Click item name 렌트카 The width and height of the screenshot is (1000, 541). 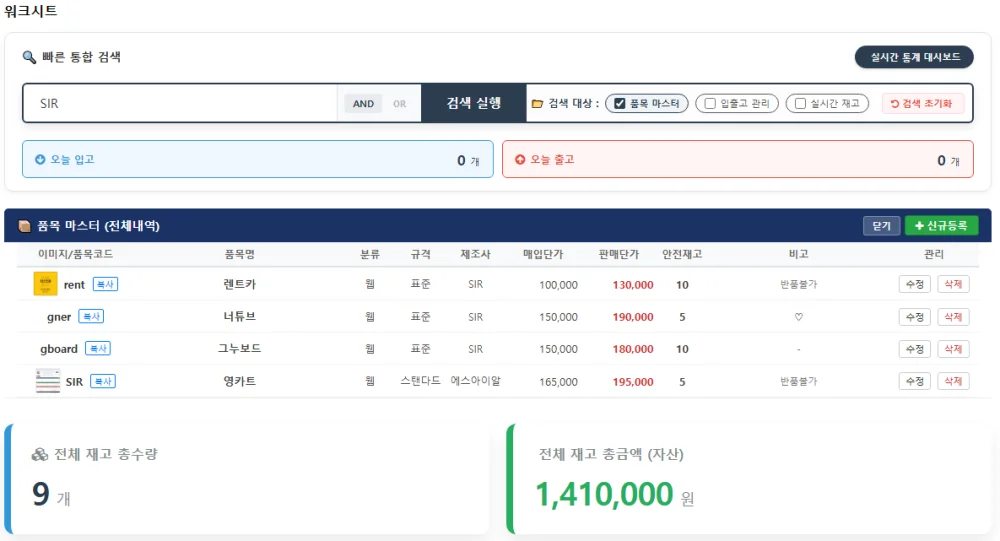[x=239, y=285]
